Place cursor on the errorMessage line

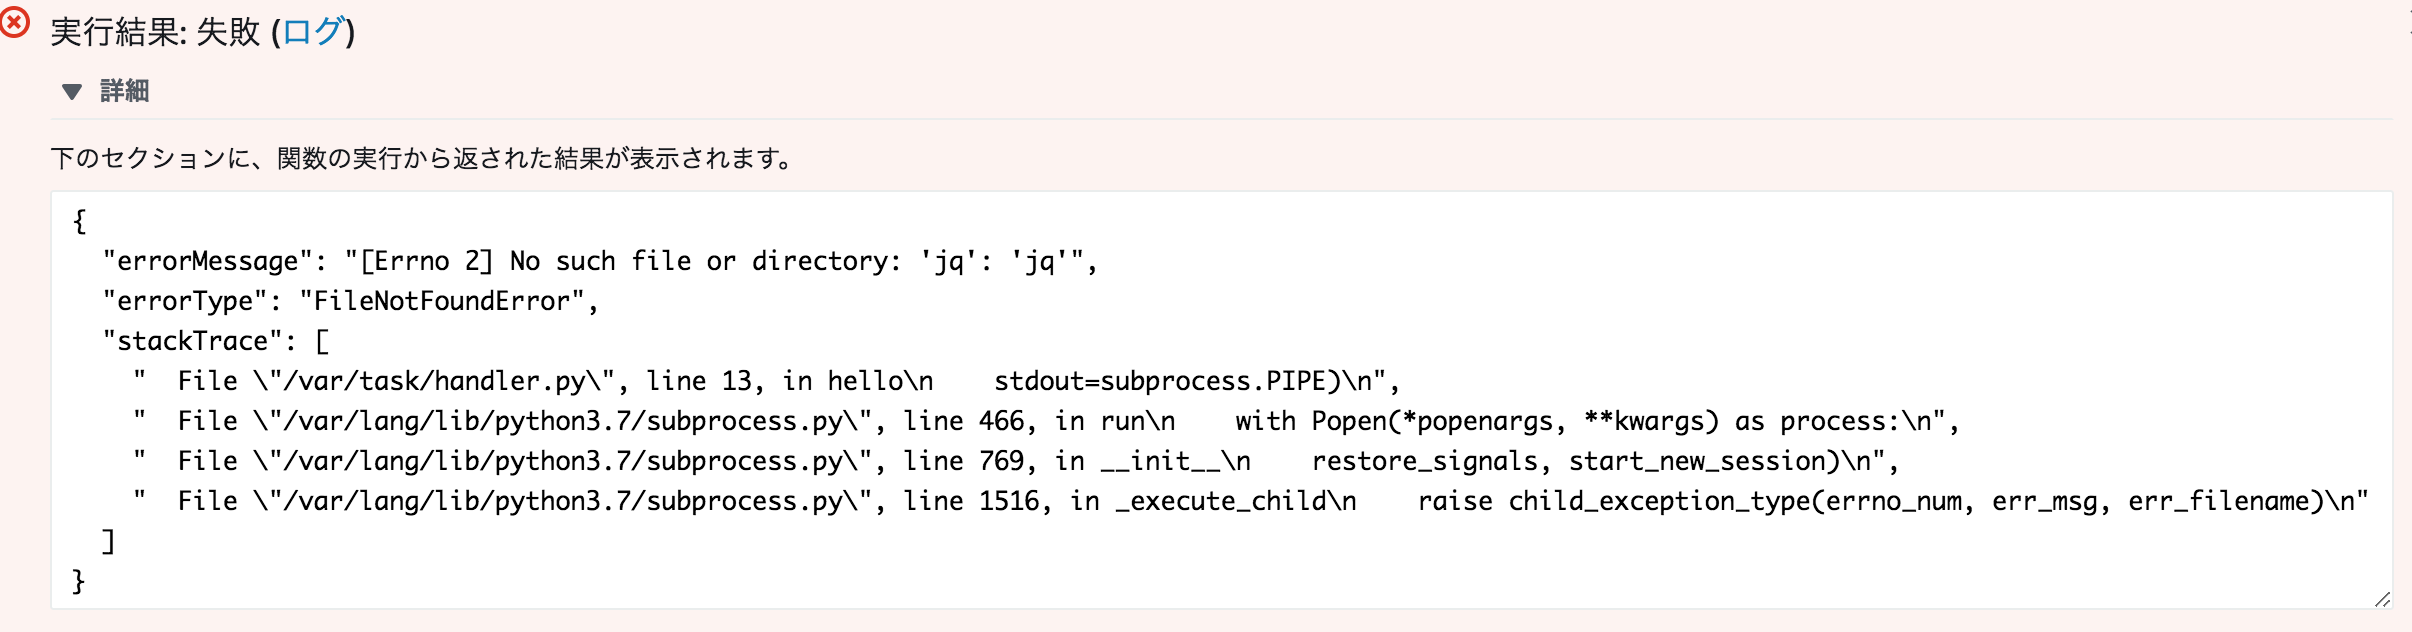[x=600, y=262]
